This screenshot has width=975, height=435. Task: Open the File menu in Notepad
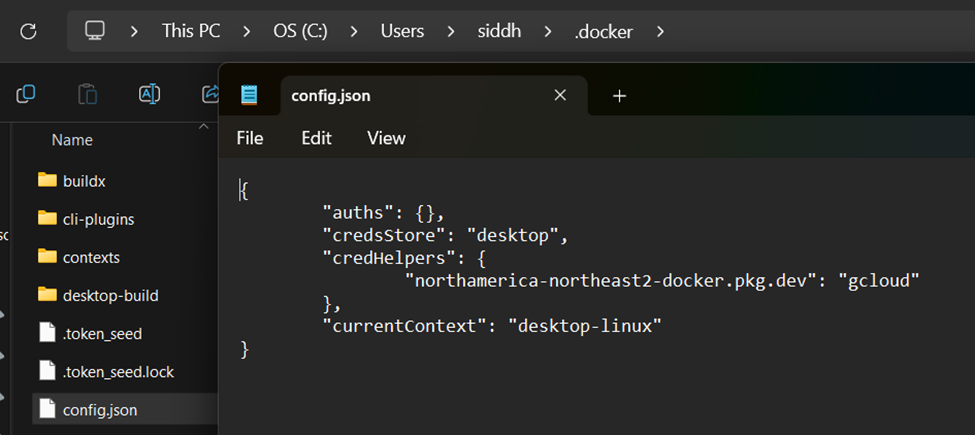click(250, 138)
